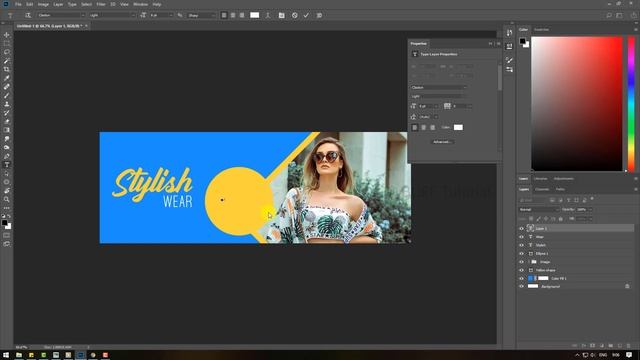640x360 pixels.
Task: Select the Eyedropper tool
Action: pyautogui.click(x=7, y=78)
